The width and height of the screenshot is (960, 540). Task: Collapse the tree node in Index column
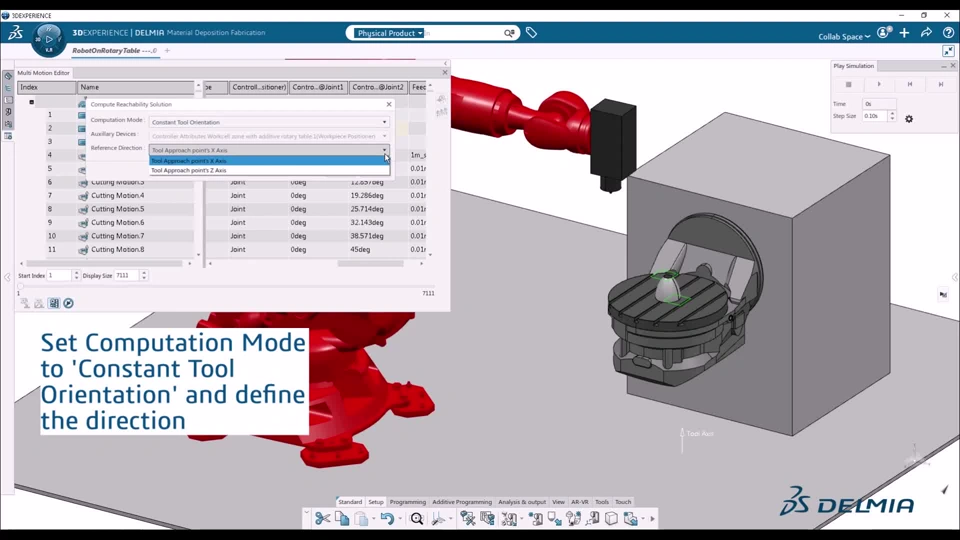[x=32, y=102]
